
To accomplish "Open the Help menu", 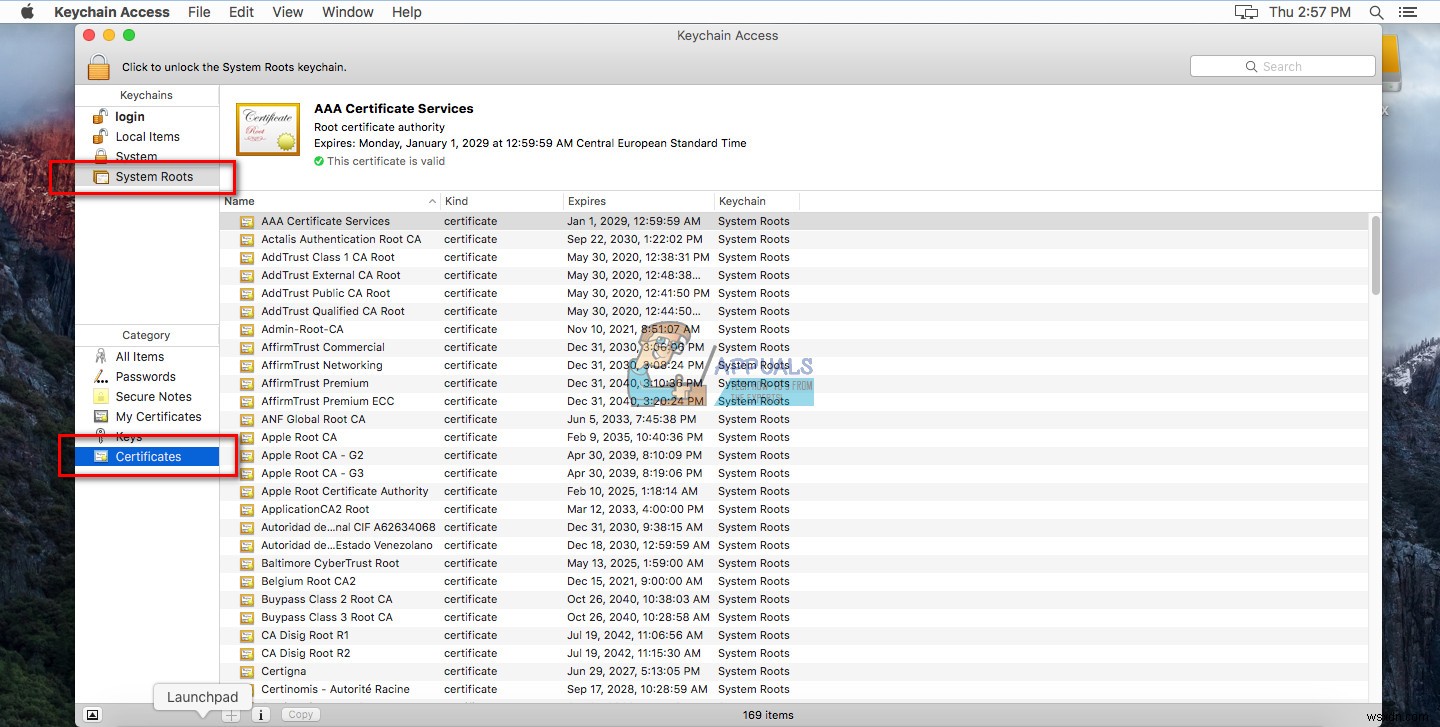I will click(407, 12).
